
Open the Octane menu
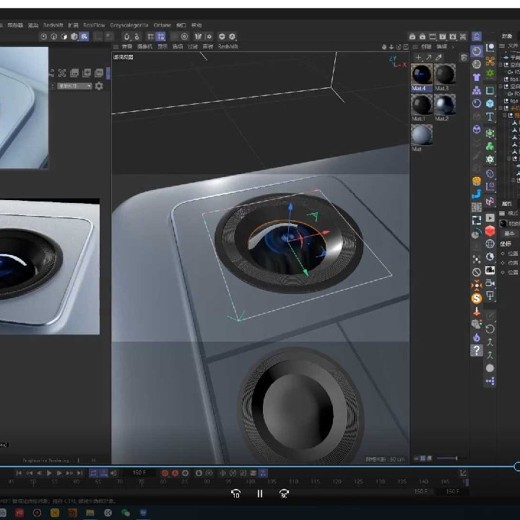tap(162, 25)
